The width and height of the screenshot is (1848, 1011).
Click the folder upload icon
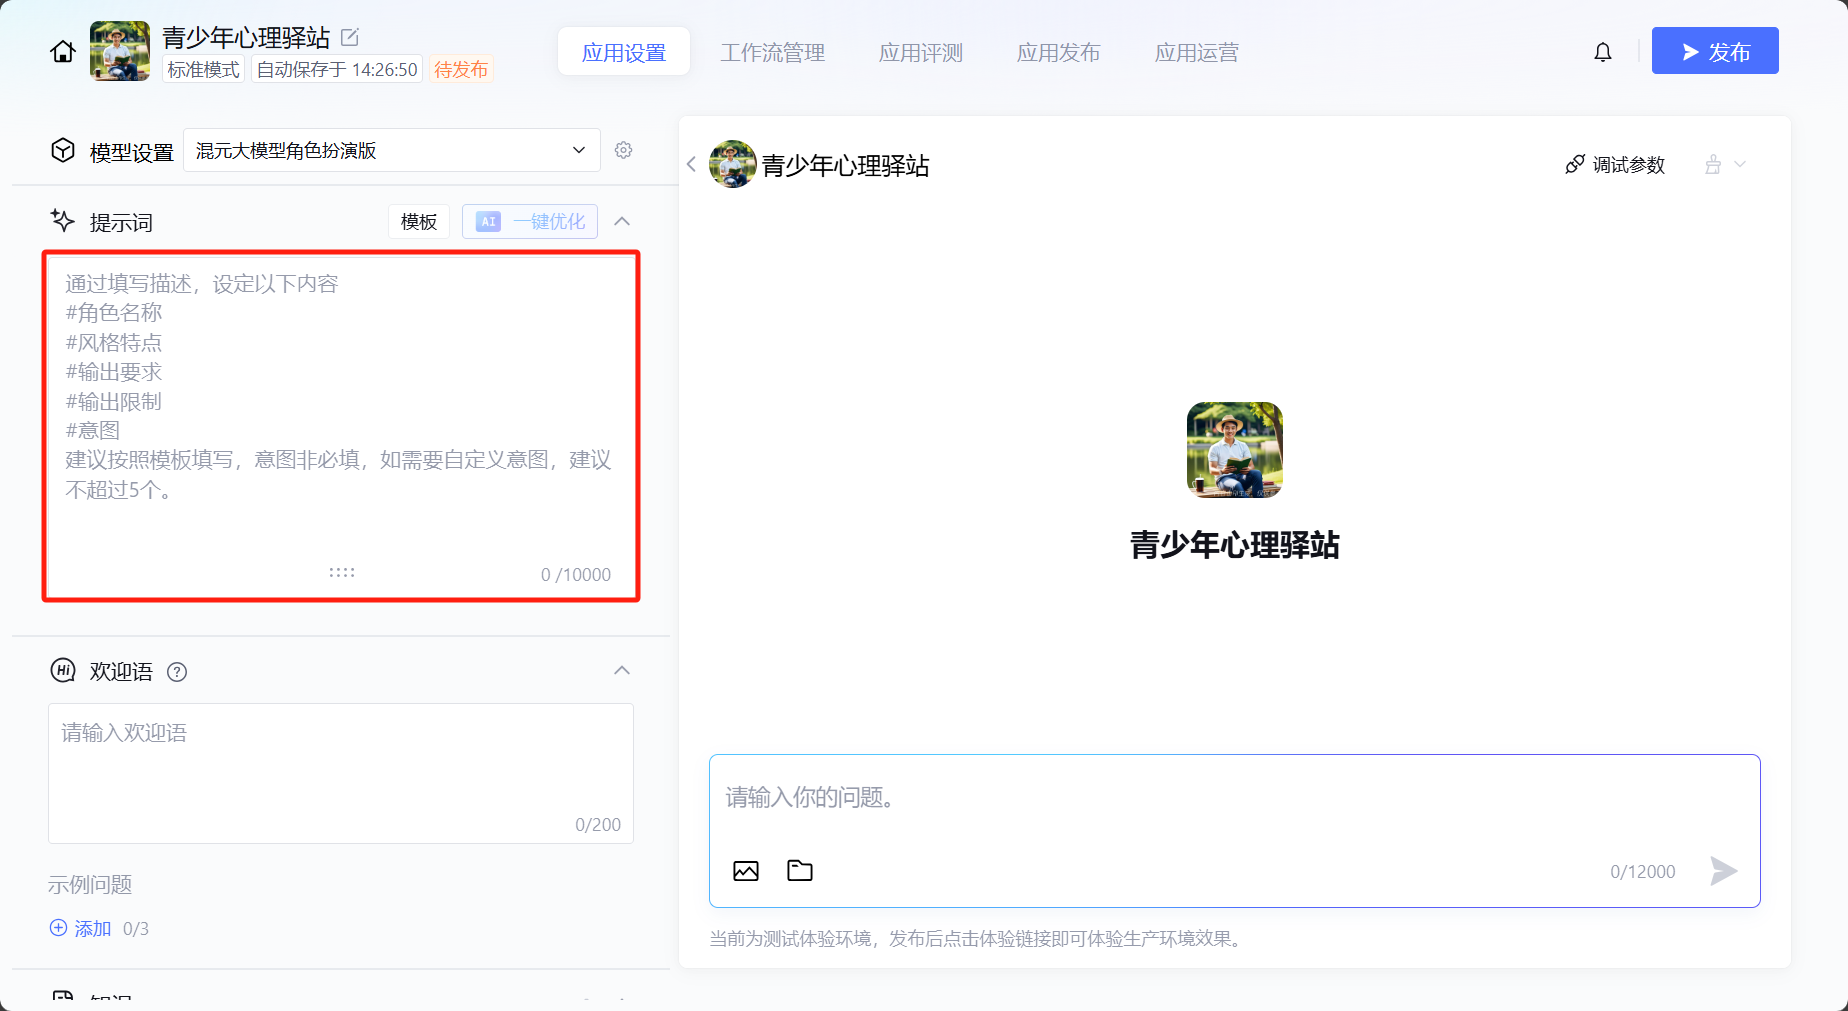coord(800,871)
